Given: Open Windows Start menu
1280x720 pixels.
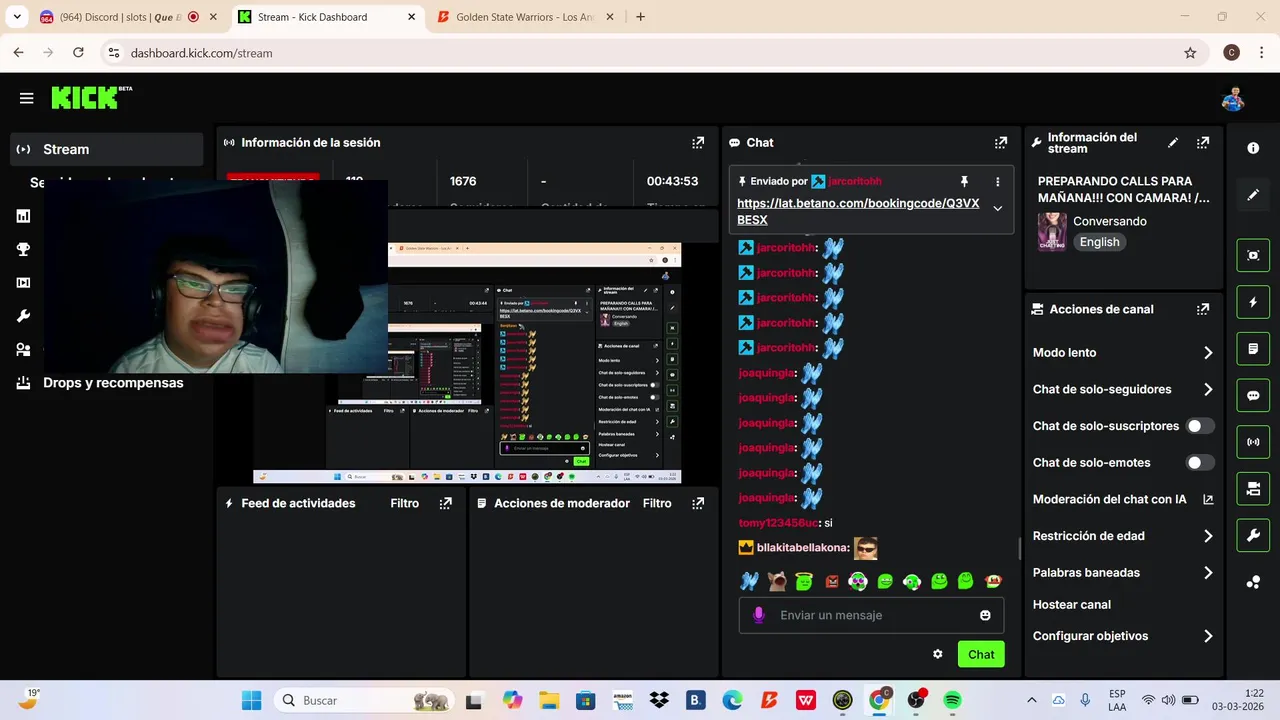Looking at the screenshot, I should [x=251, y=700].
